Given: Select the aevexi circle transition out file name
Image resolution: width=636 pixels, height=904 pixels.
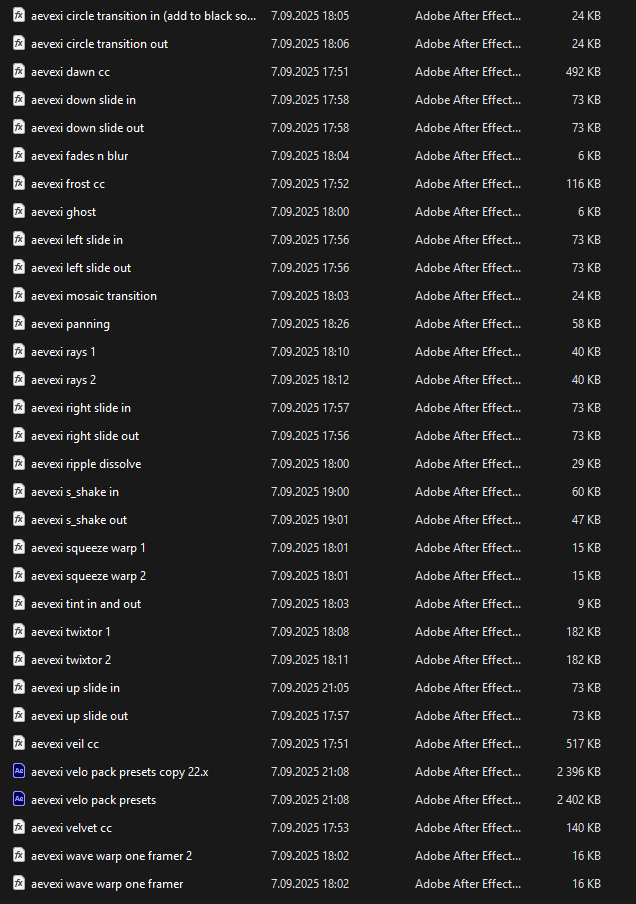Looking at the screenshot, I should click(99, 44).
